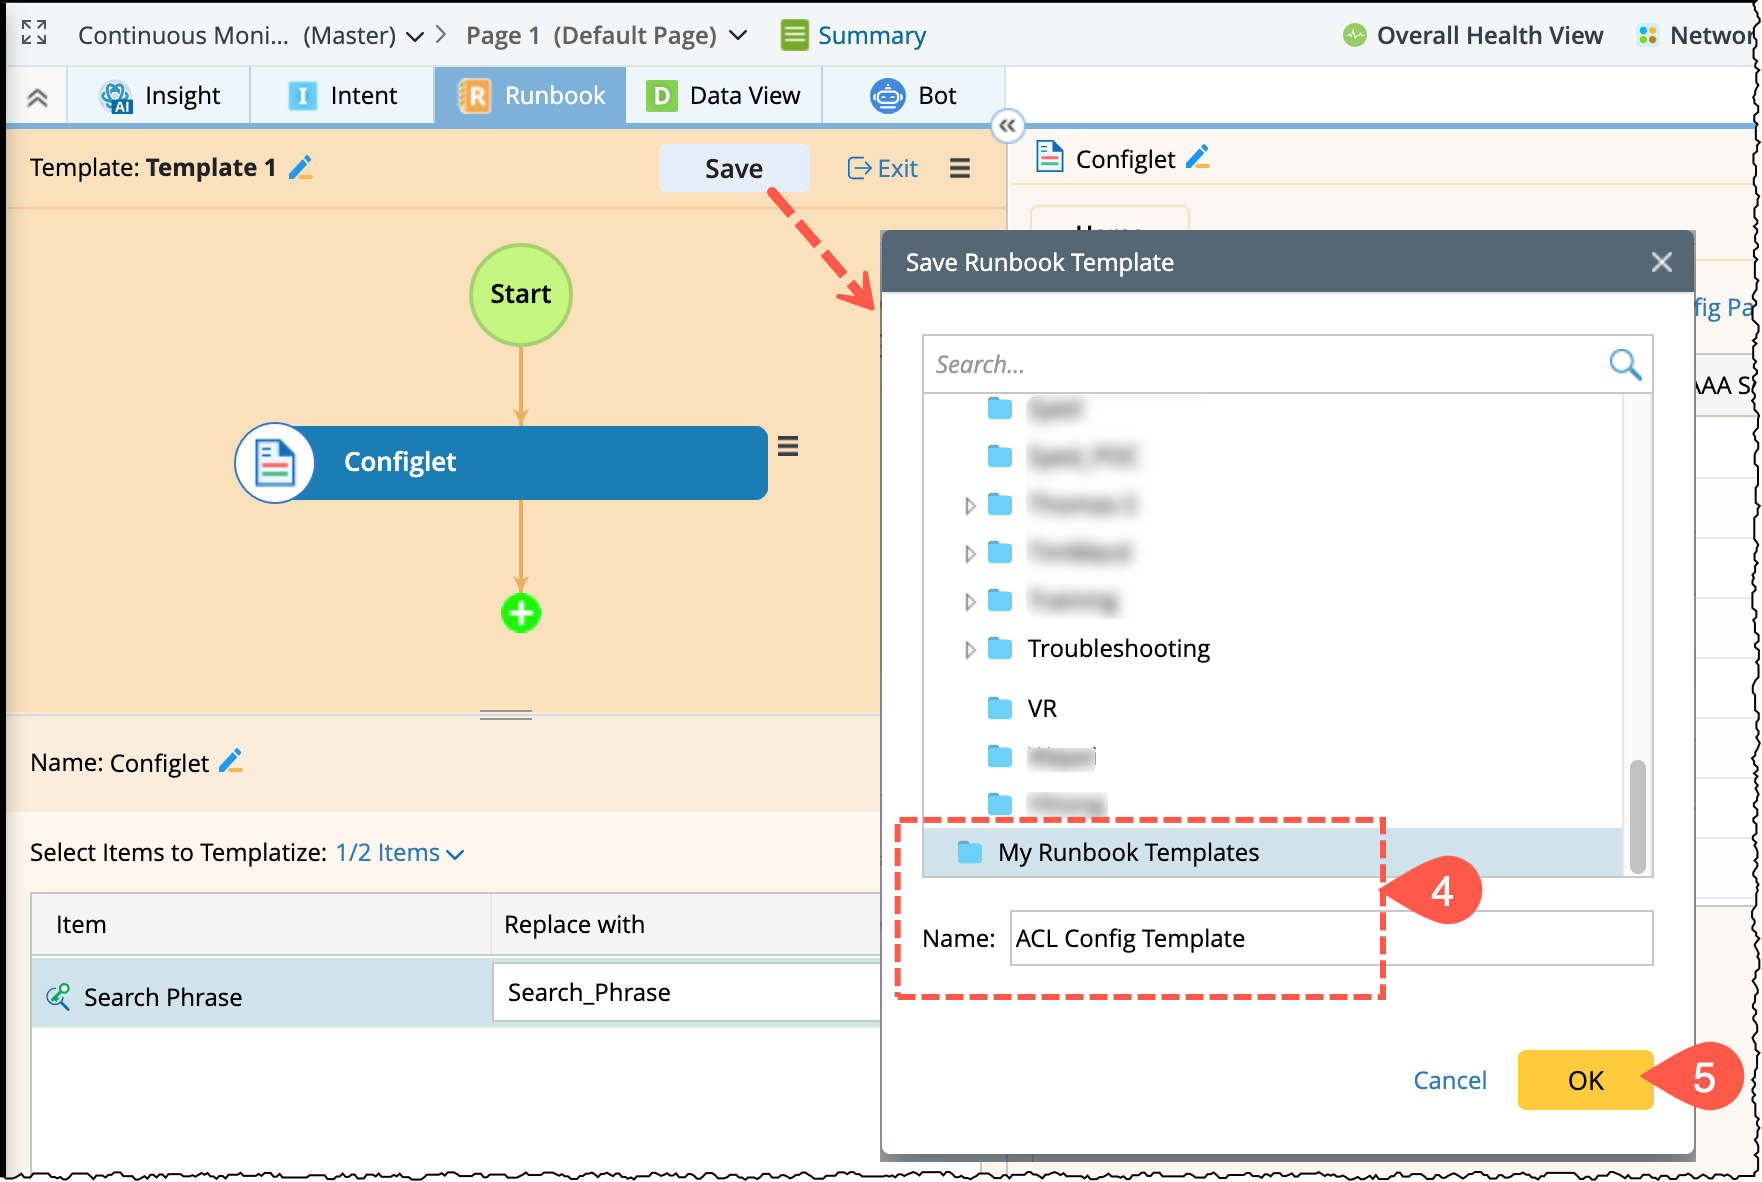
Task: Open the runbook hamburger menu beside Exit
Action: click(959, 168)
